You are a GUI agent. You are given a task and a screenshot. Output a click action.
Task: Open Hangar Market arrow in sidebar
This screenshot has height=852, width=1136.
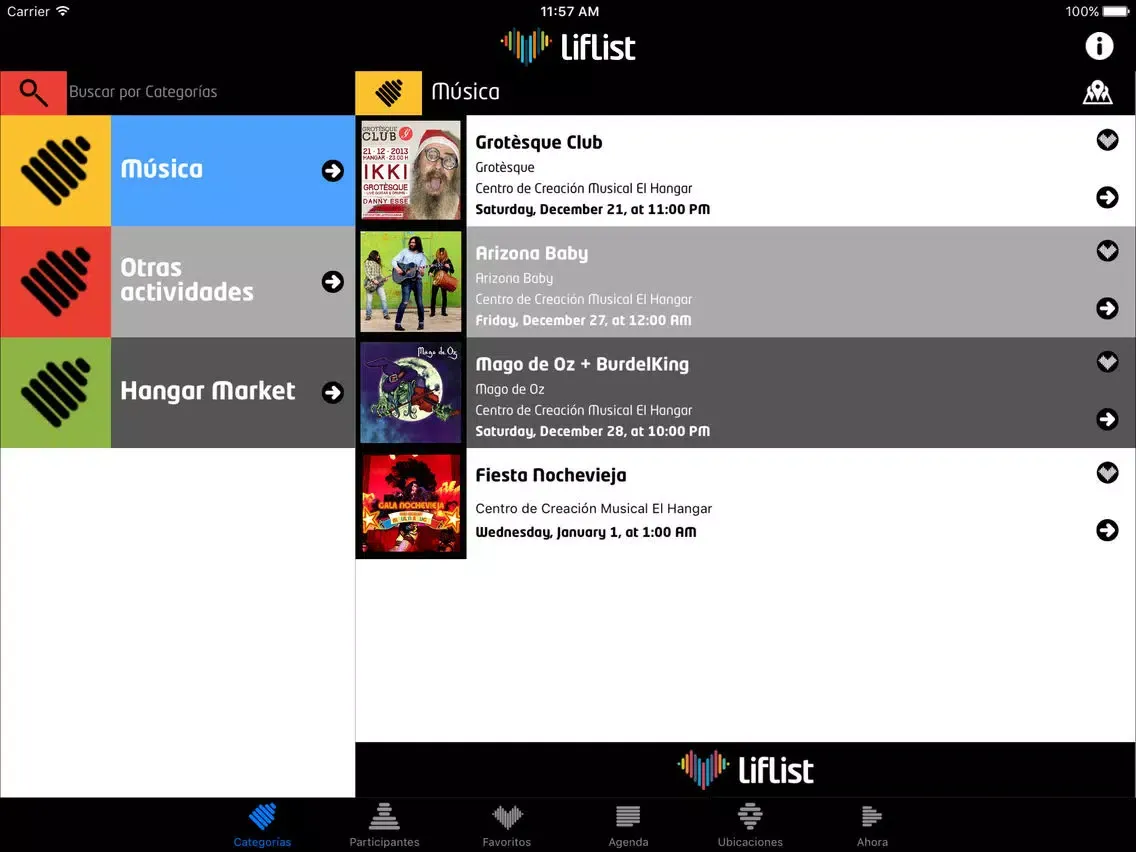point(333,392)
